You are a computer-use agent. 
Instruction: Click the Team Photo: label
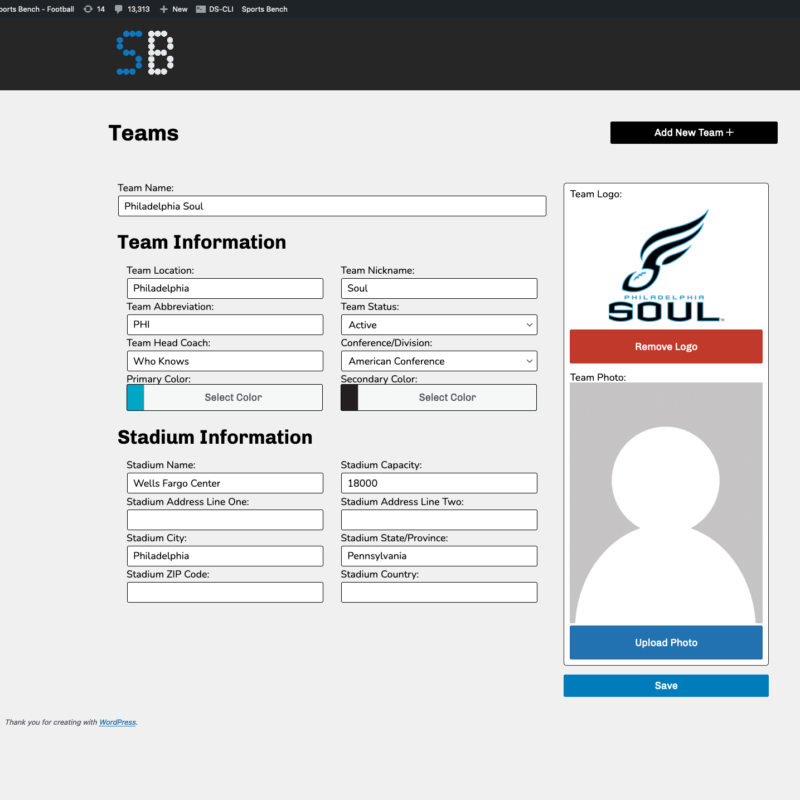597,377
